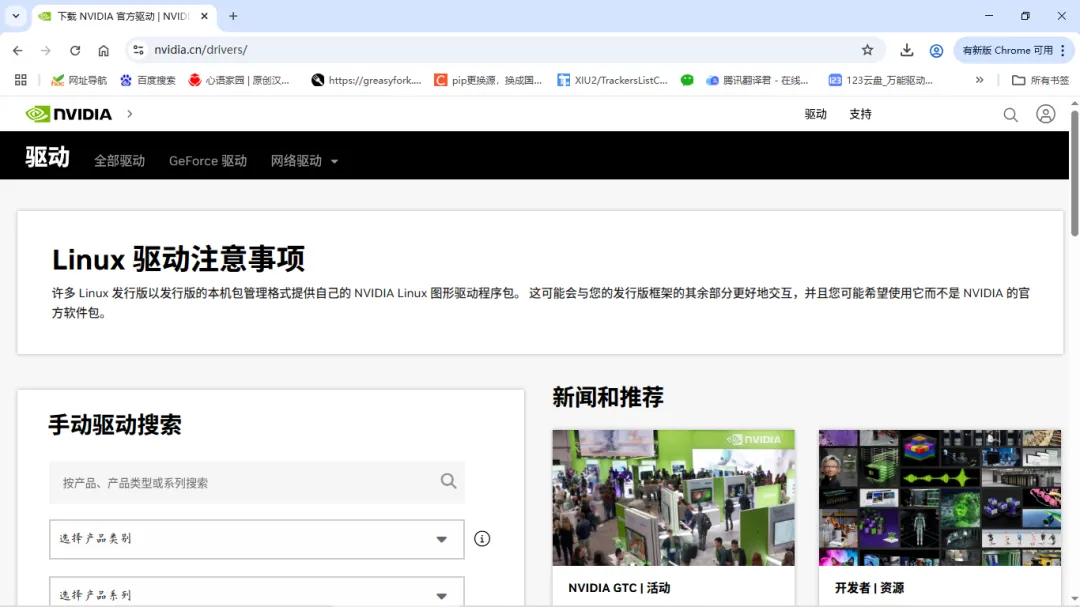This screenshot has width=1080, height=607.
Task: Open the NVIDIA GTC | 活动 card title
Action: (619, 588)
